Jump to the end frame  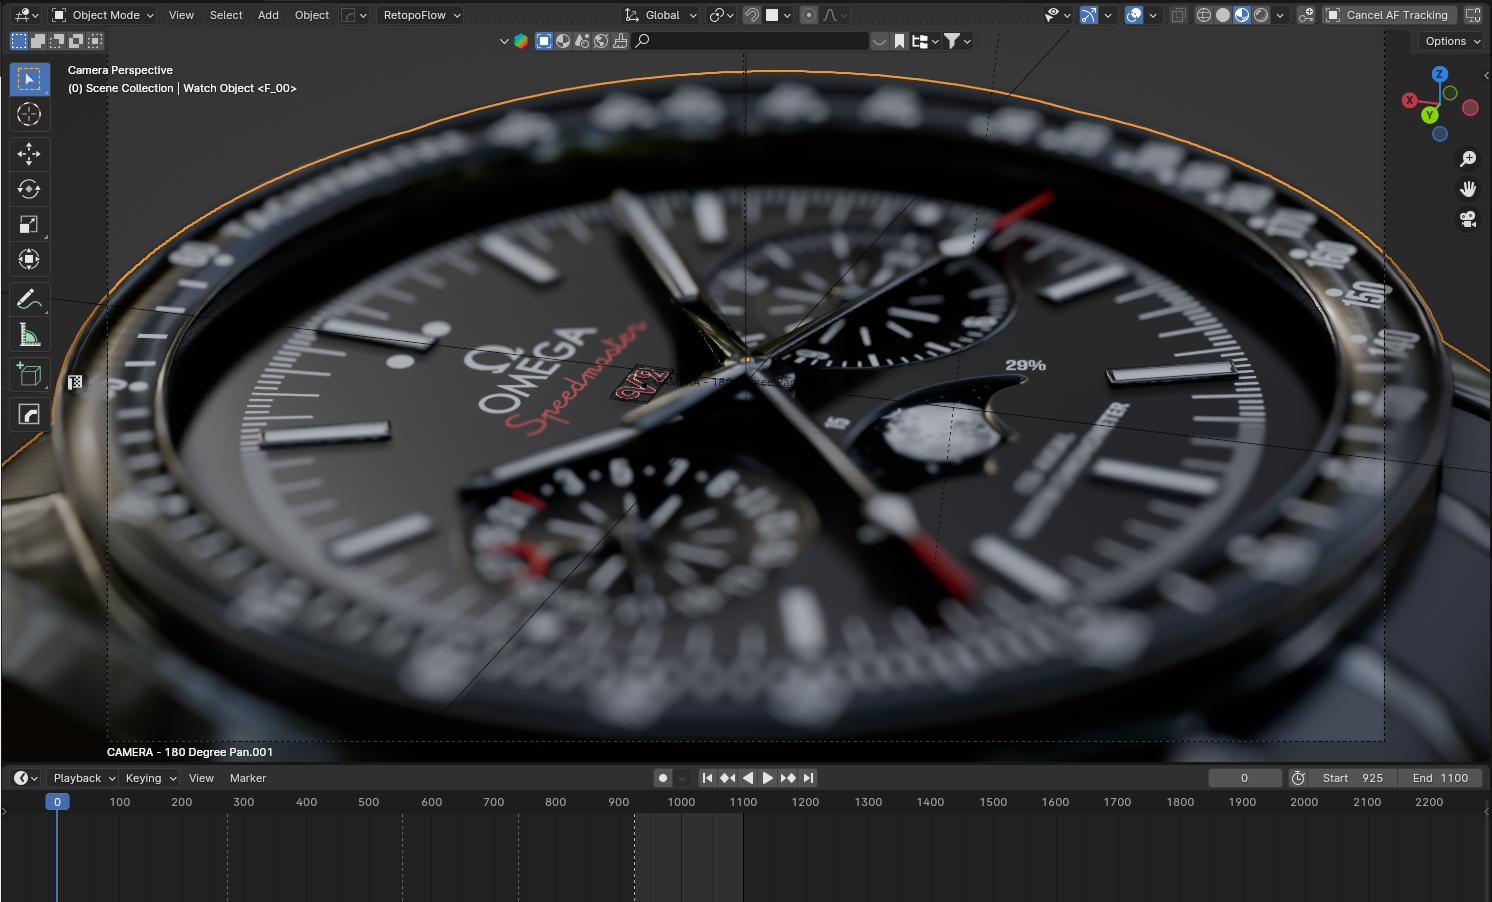[x=808, y=778]
